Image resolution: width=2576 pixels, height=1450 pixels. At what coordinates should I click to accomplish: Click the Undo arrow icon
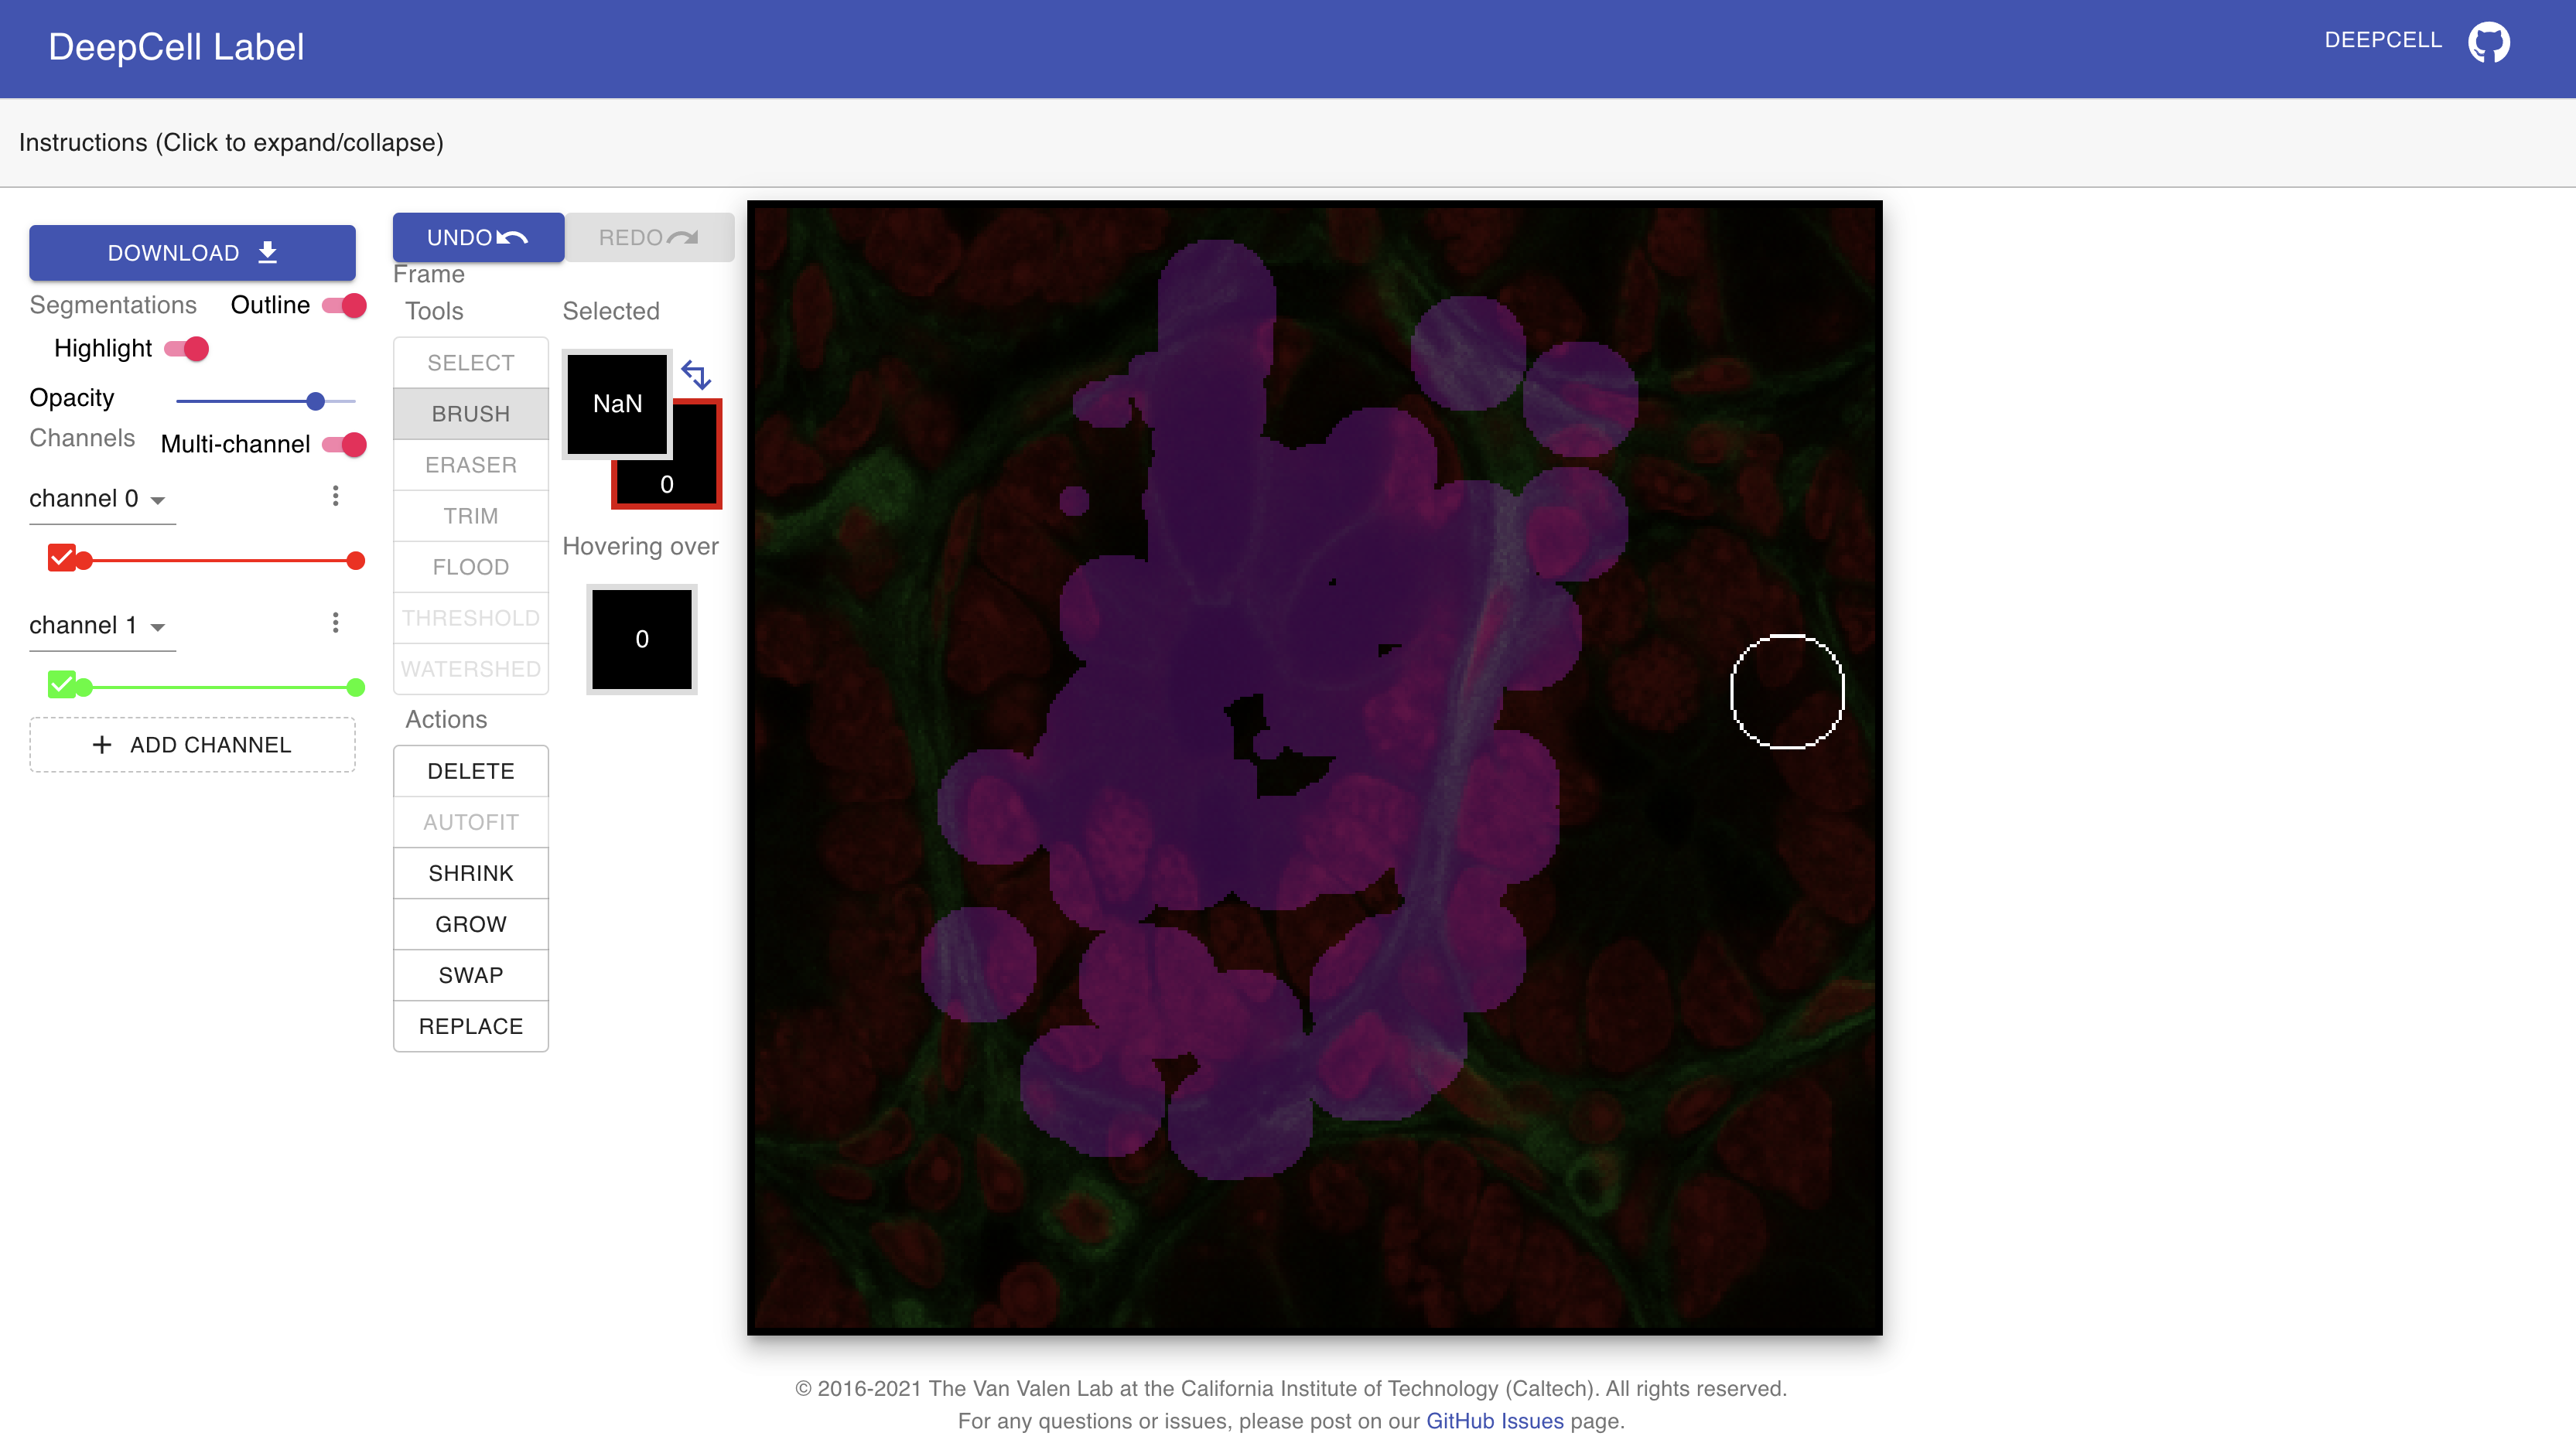[x=511, y=237]
